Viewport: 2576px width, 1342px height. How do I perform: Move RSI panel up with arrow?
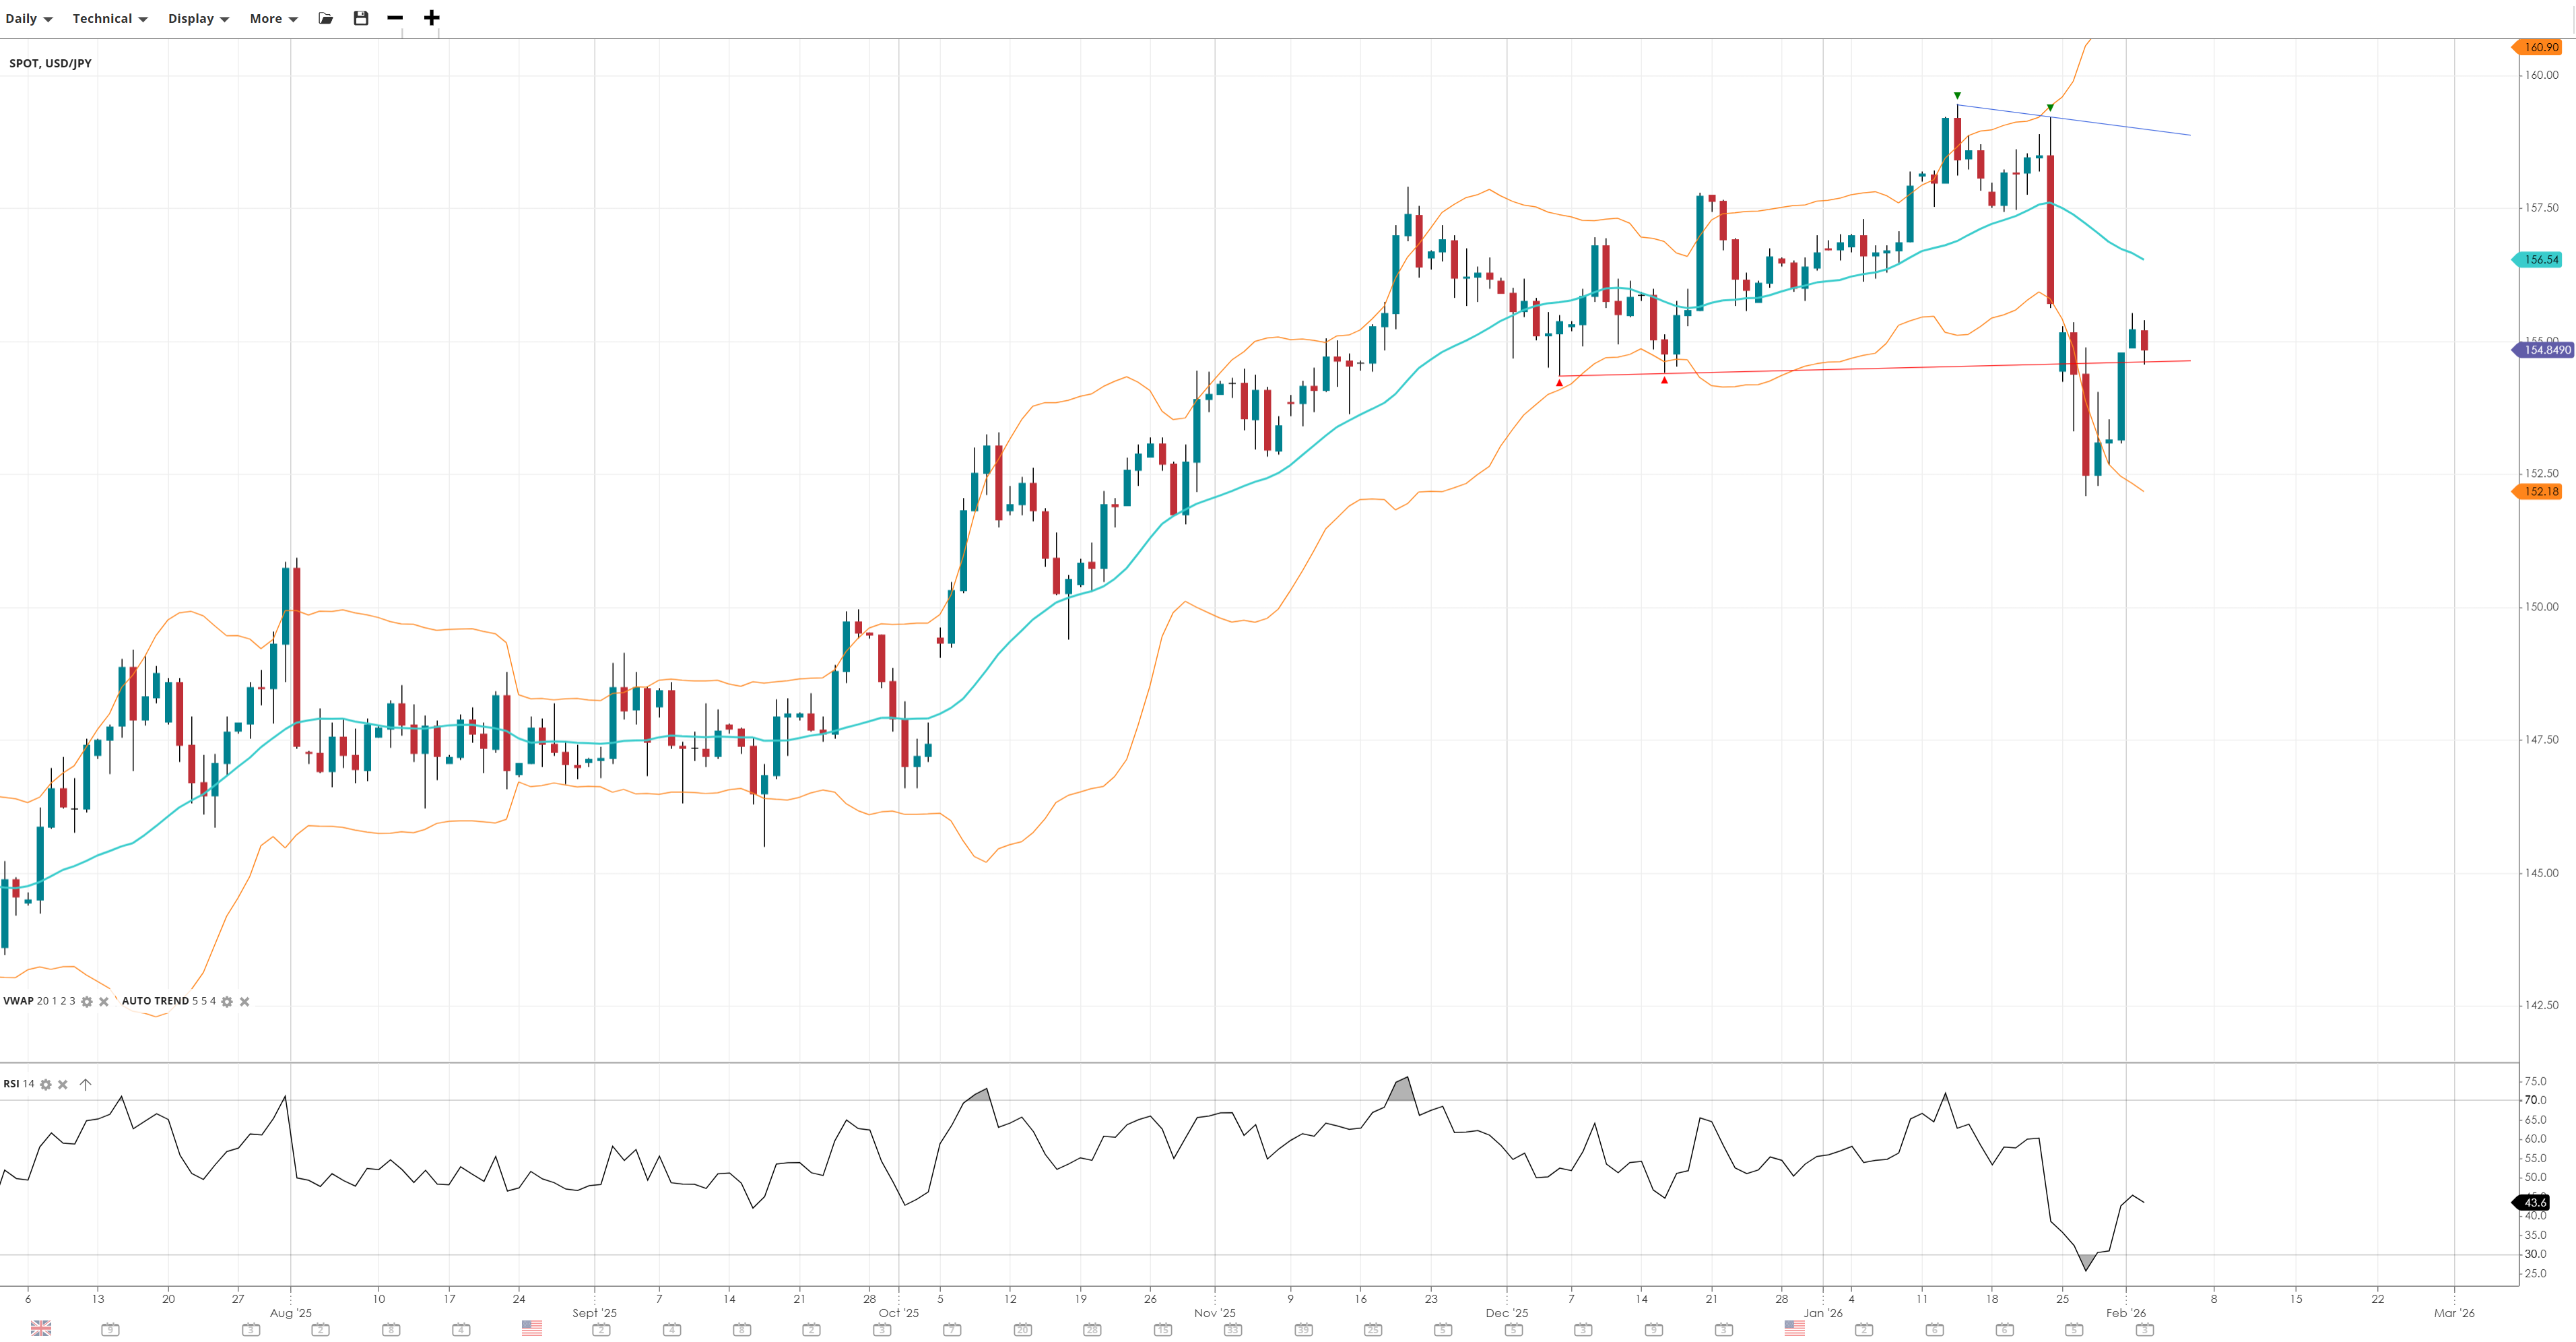85,1085
